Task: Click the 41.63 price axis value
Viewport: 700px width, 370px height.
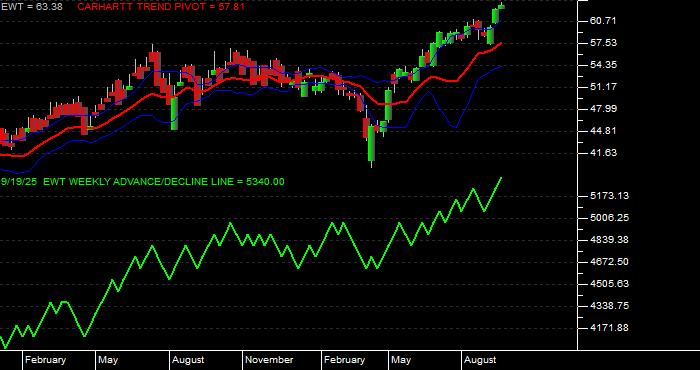Action: point(603,153)
